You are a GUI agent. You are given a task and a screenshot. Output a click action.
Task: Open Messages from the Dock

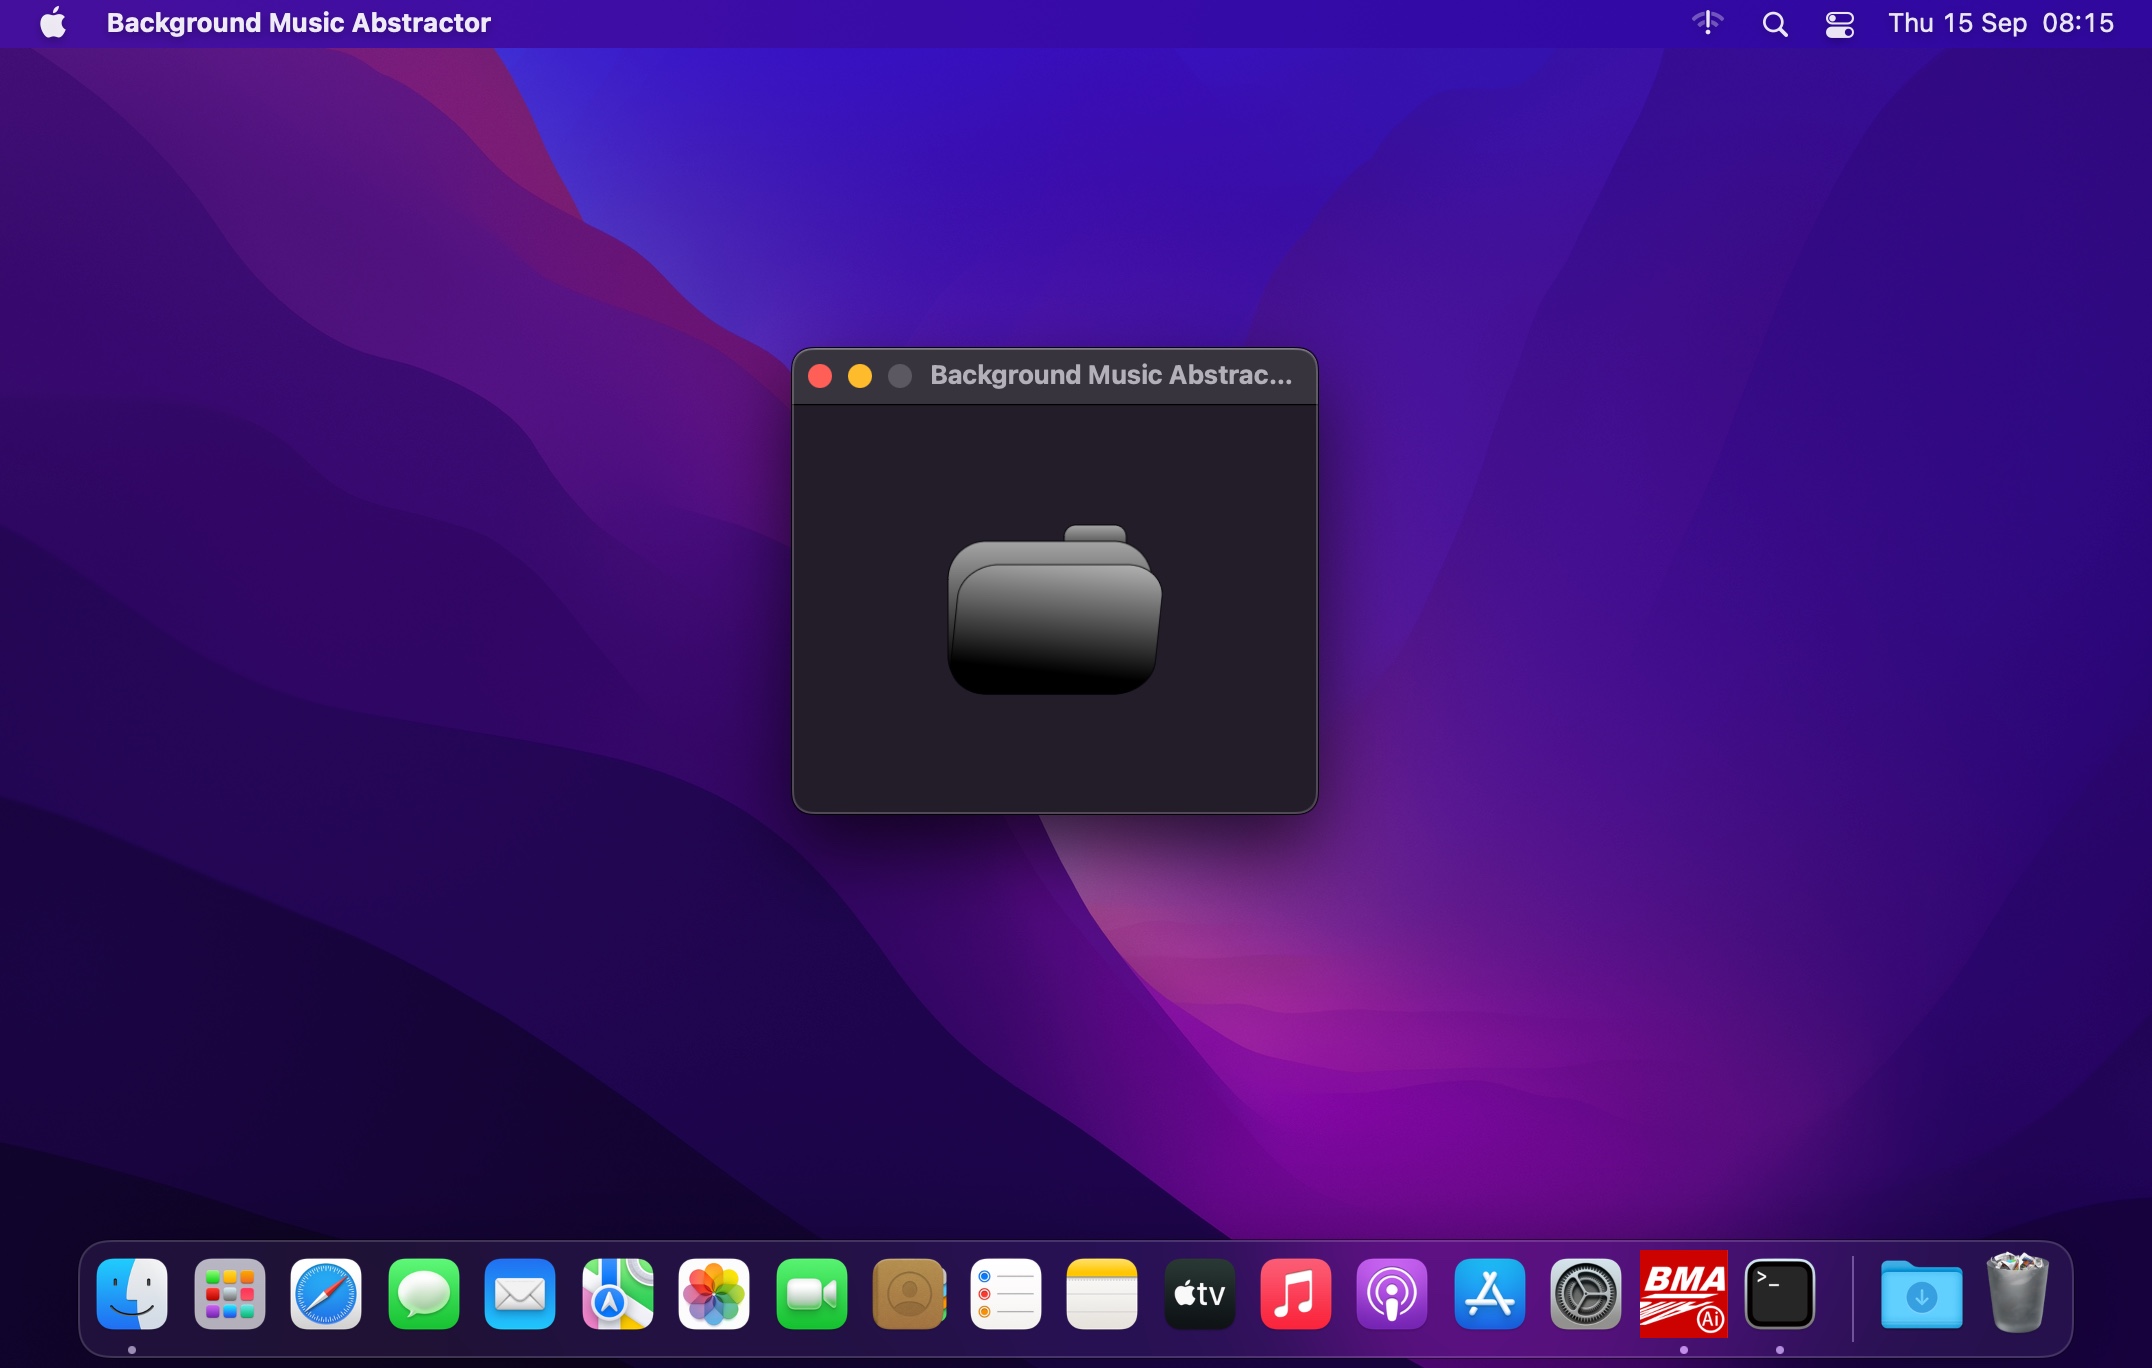[424, 1294]
